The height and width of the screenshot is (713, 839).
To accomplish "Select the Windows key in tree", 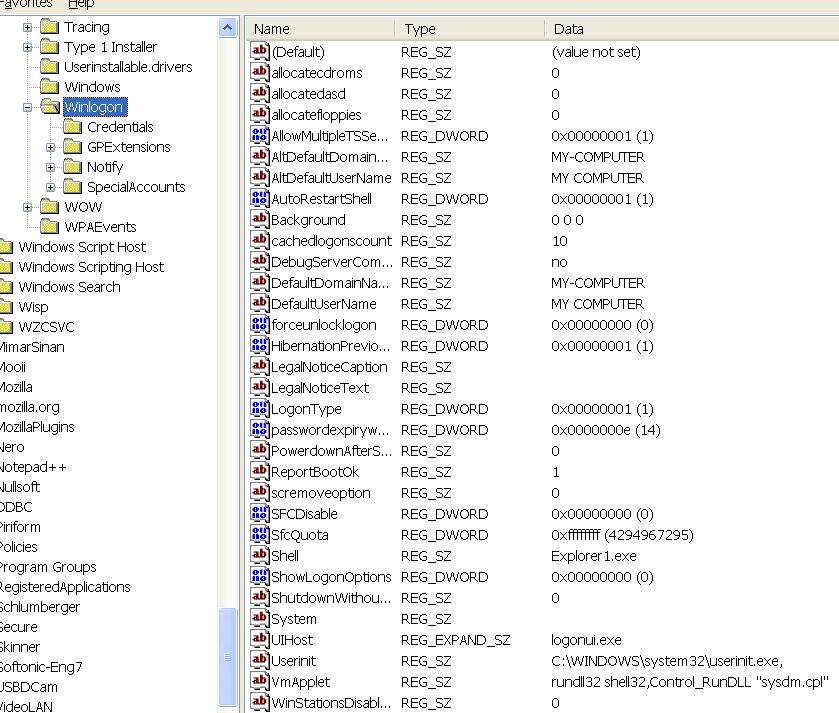I will point(92,87).
